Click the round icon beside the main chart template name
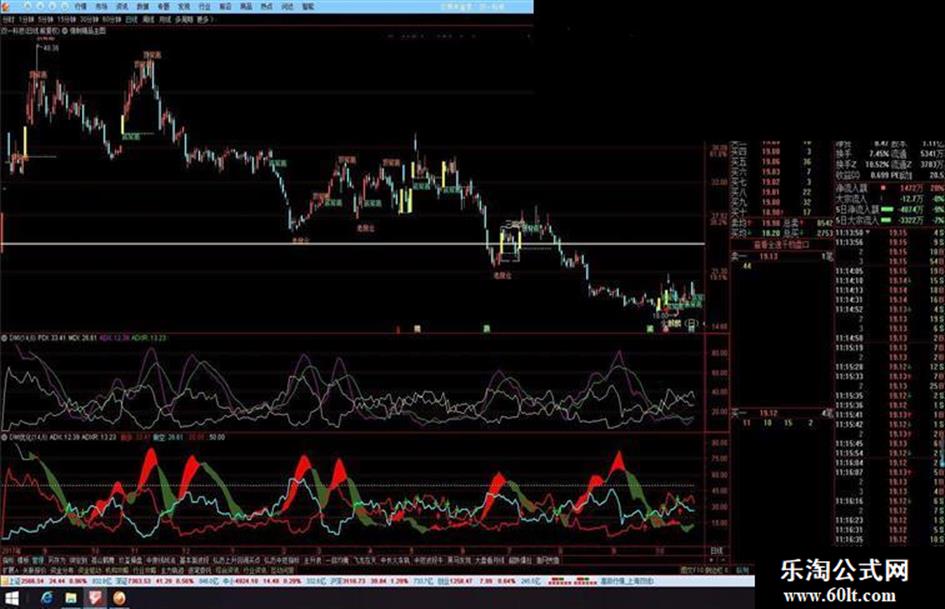This screenshot has width=945, height=609. point(64,30)
